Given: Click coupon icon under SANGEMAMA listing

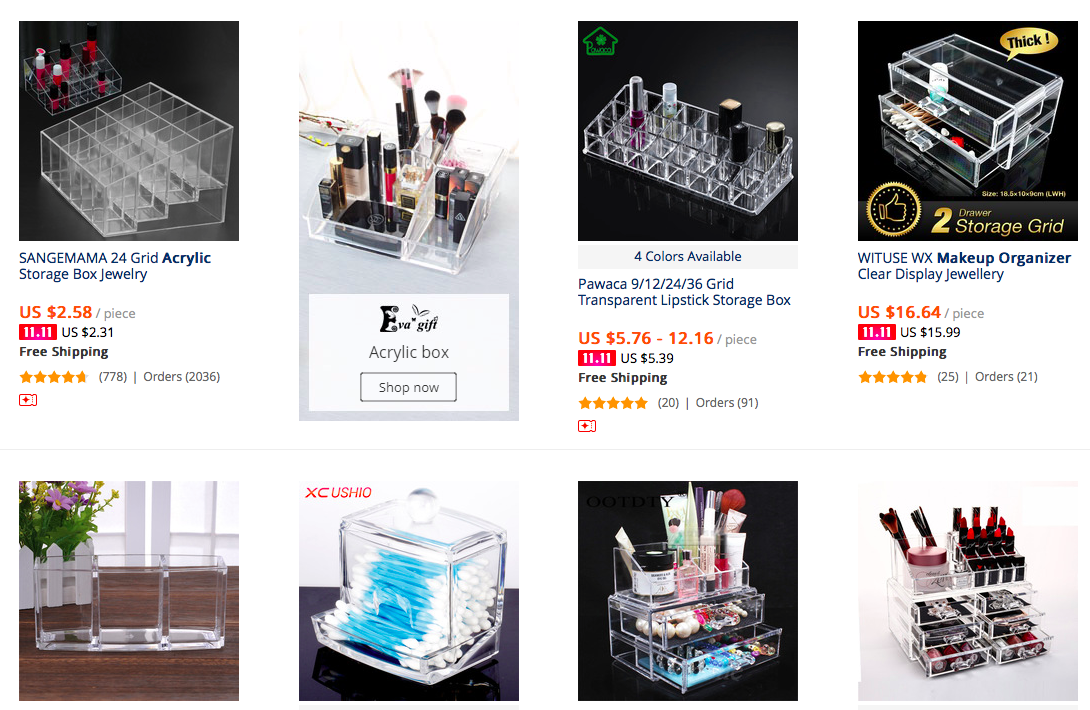Looking at the screenshot, I should (28, 400).
